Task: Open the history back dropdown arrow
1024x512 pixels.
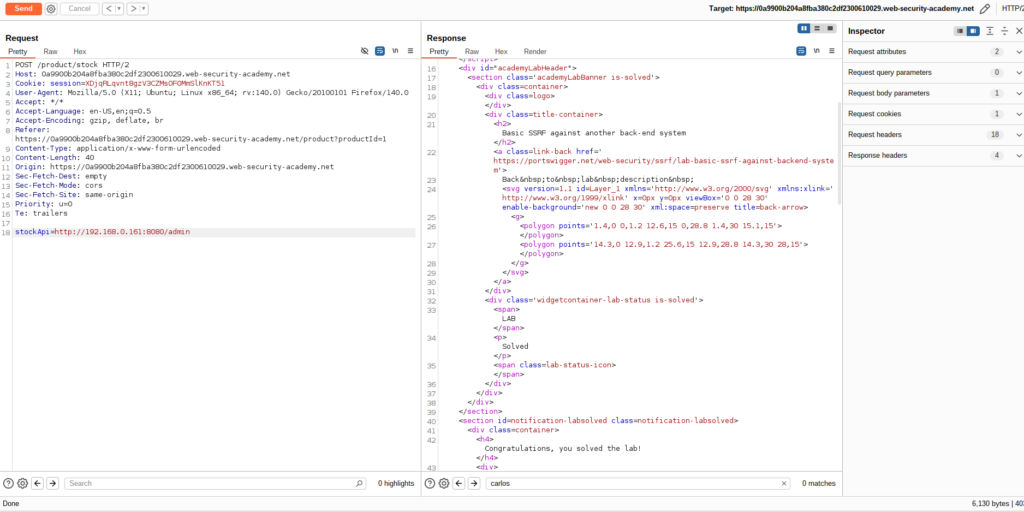Action: coord(119,9)
